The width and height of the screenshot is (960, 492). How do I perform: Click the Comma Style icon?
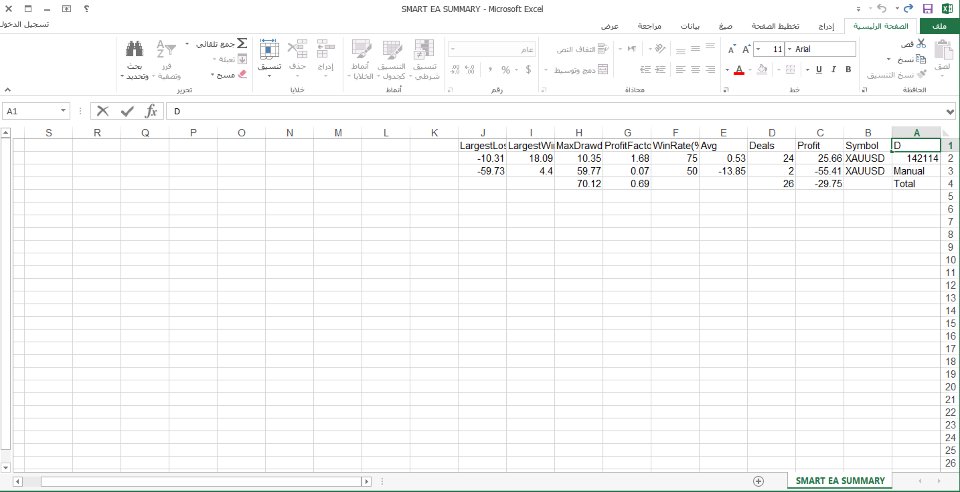[490, 70]
